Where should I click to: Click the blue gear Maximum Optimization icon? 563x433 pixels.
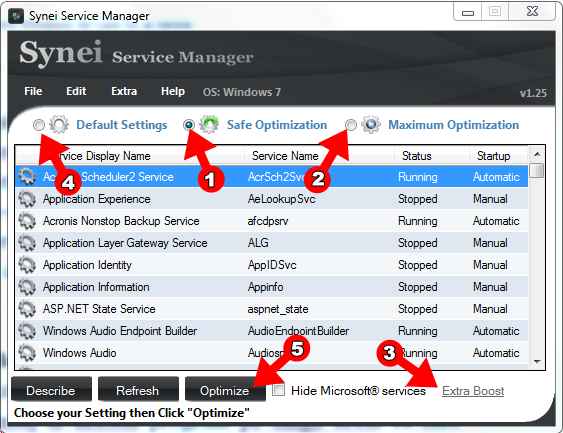[371, 124]
